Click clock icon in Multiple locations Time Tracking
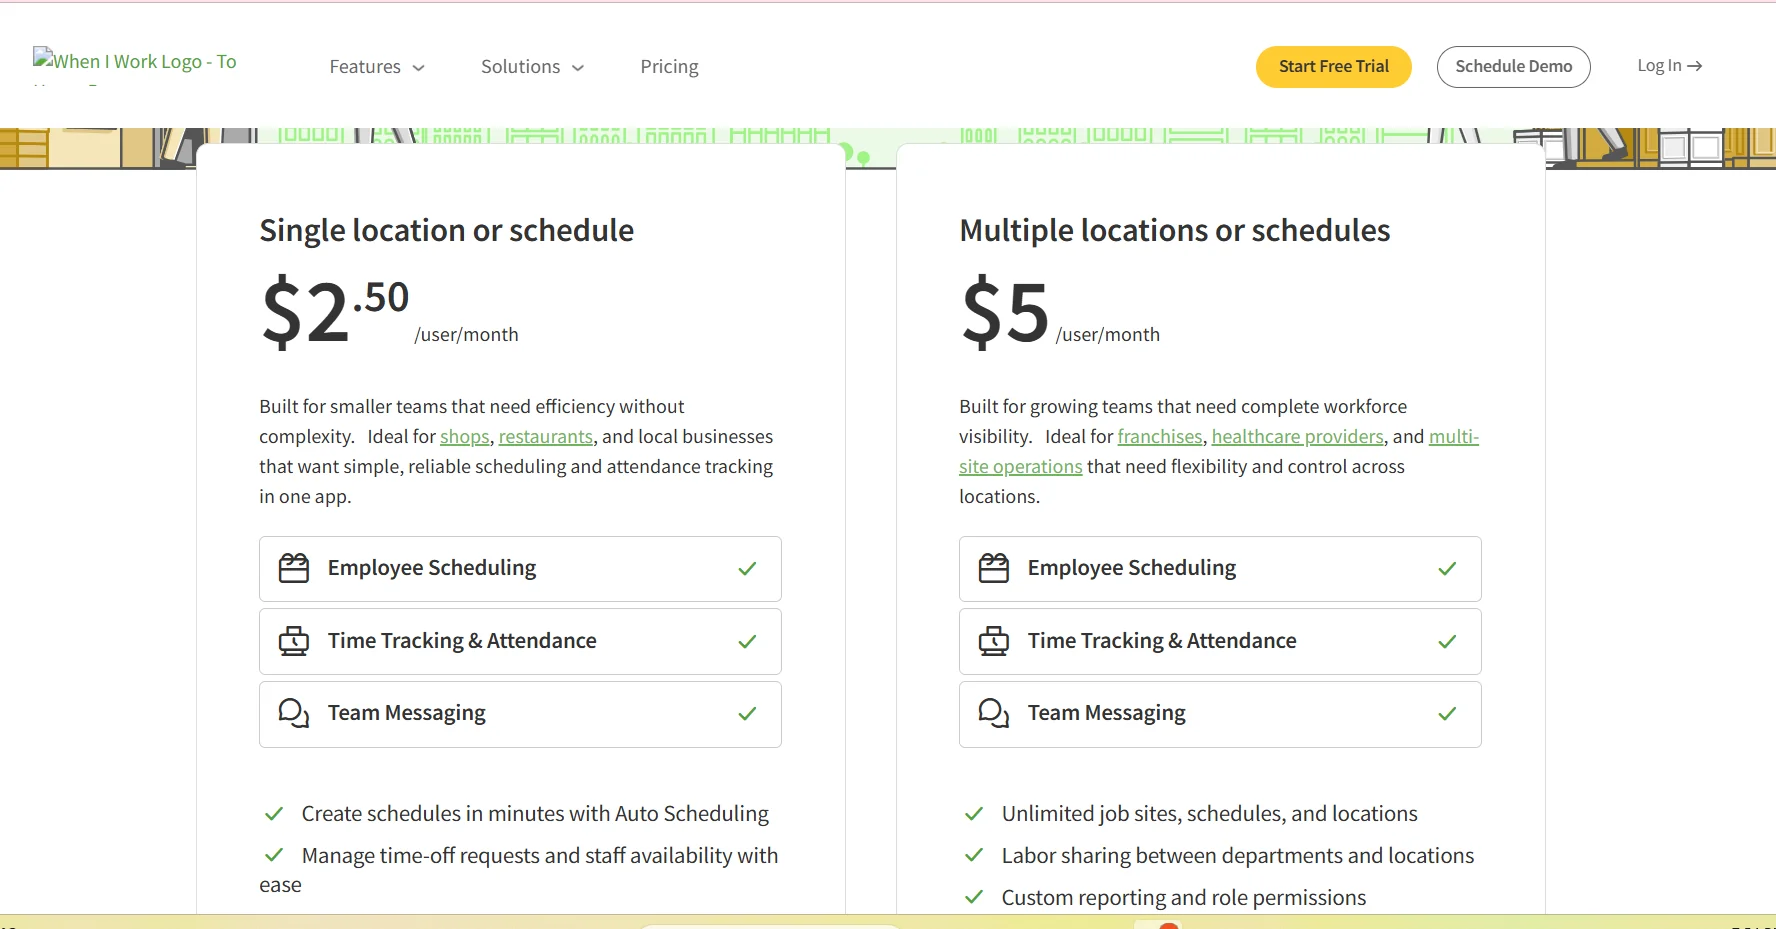This screenshot has width=1776, height=929. click(994, 641)
